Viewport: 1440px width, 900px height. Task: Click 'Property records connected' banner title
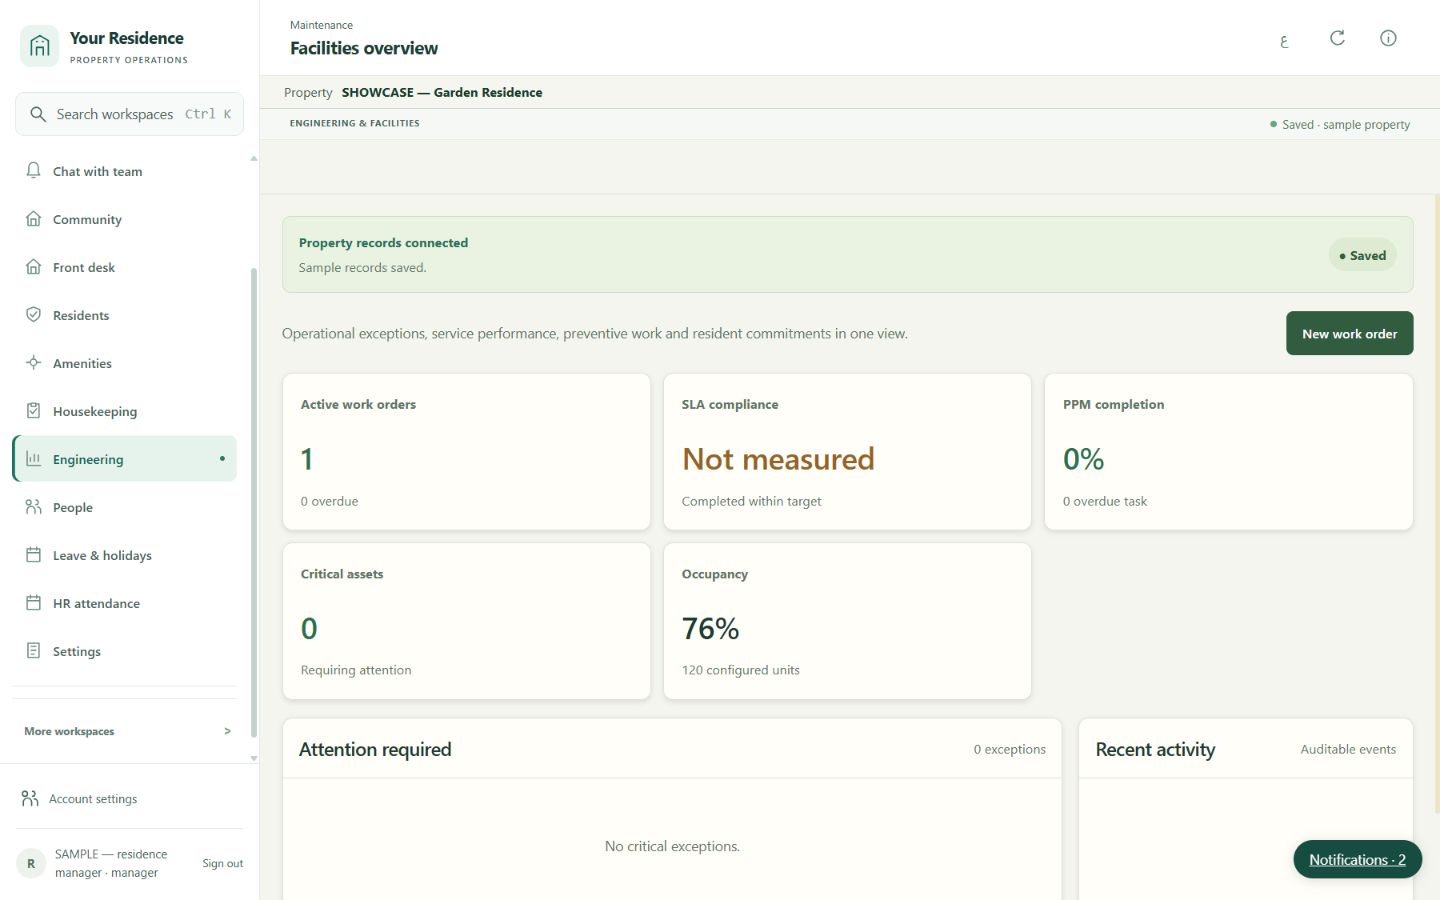click(383, 243)
